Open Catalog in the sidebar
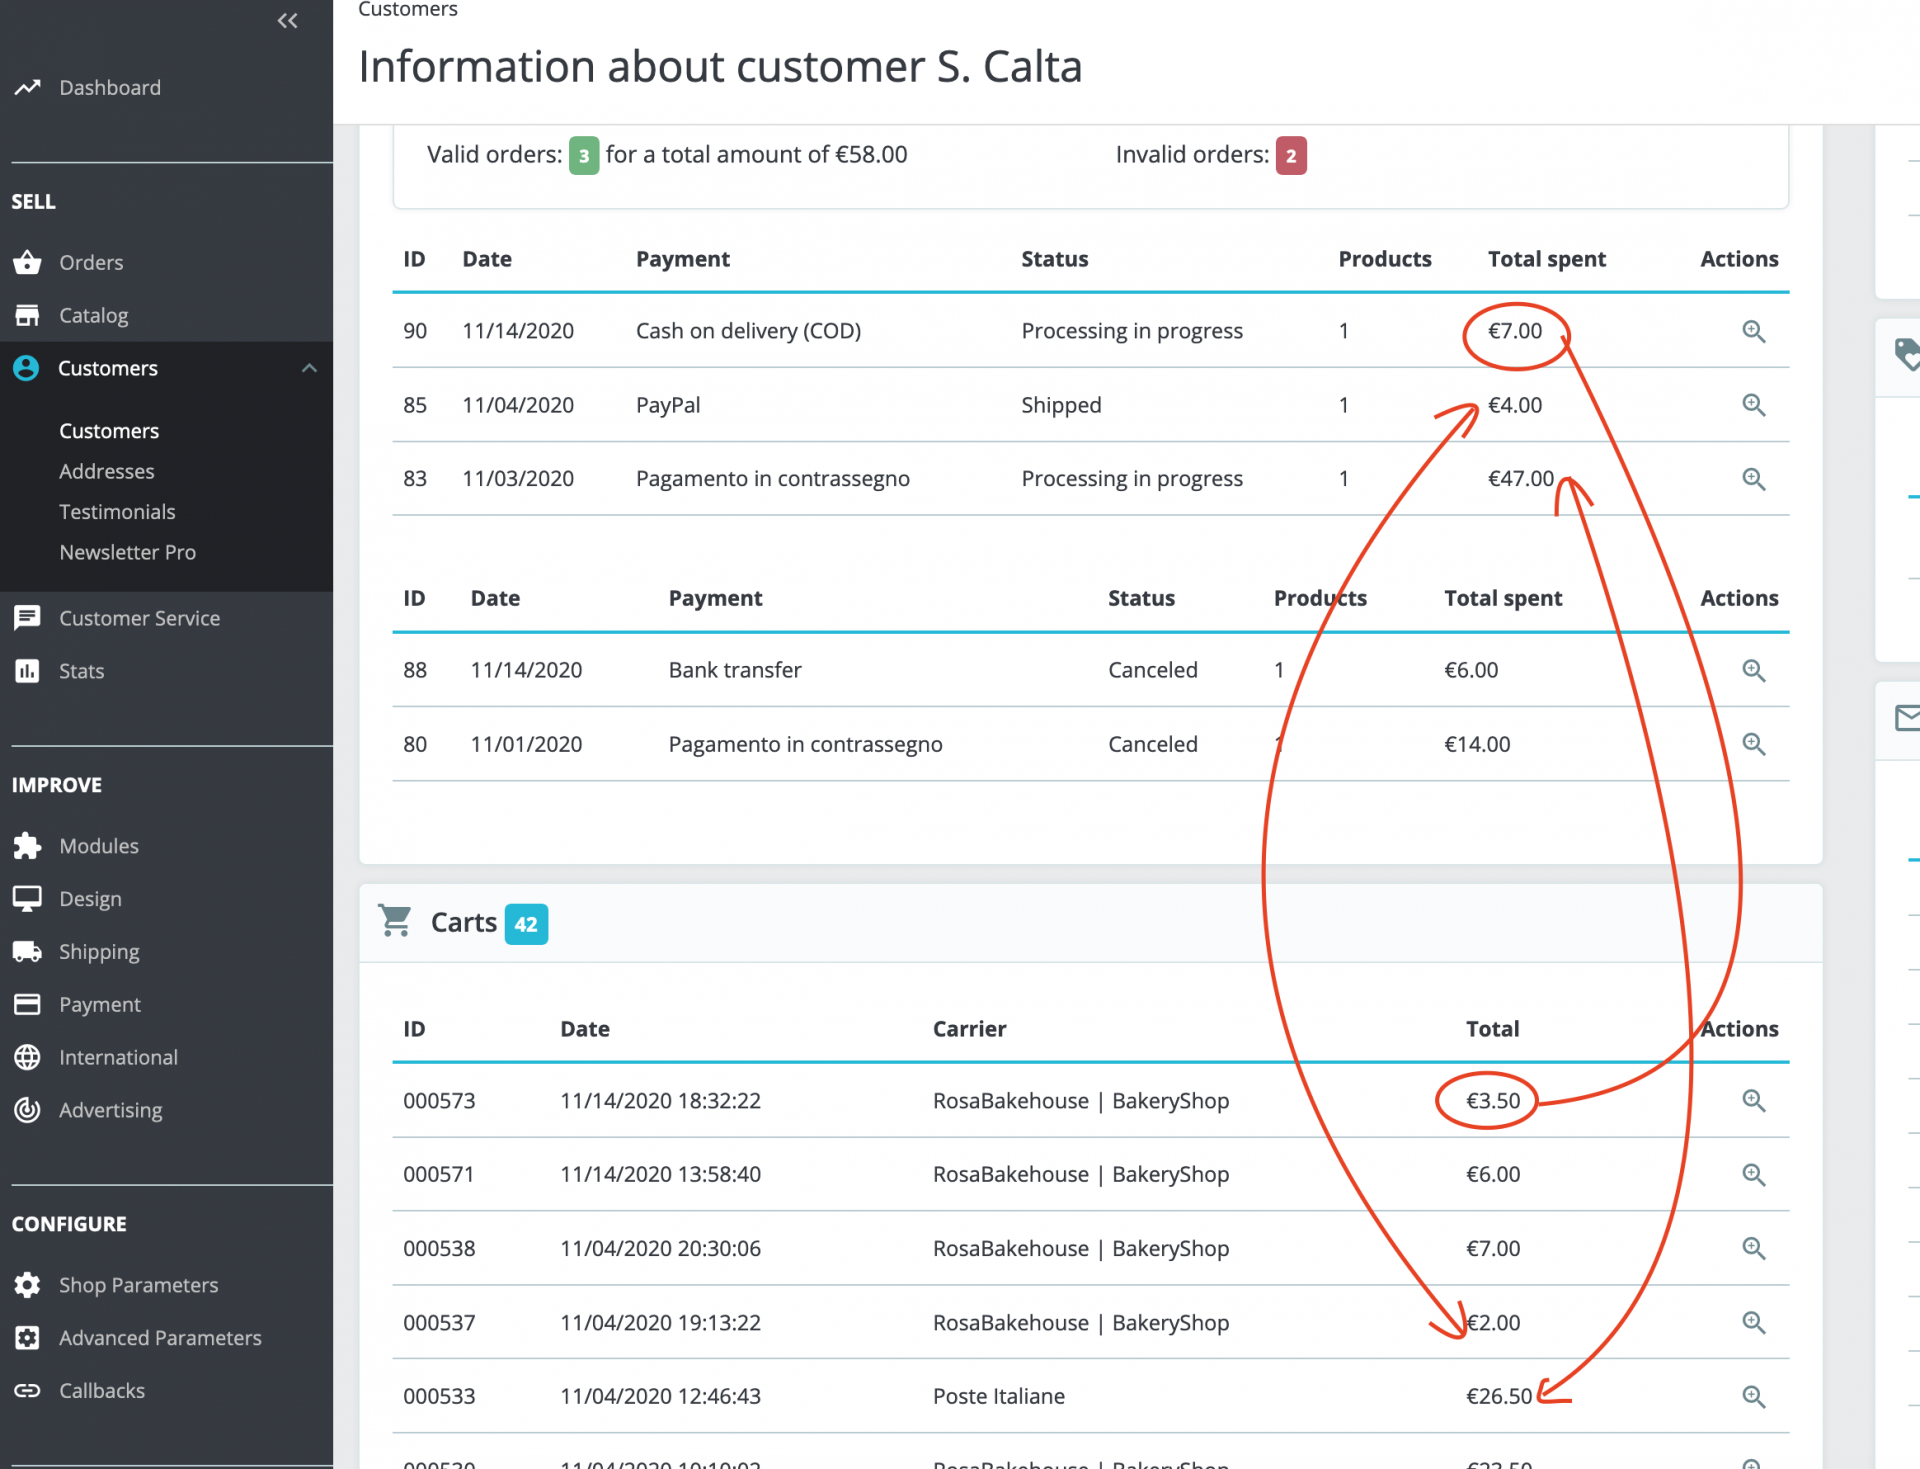The height and width of the screenshot is (1469, 1920). 93,316
